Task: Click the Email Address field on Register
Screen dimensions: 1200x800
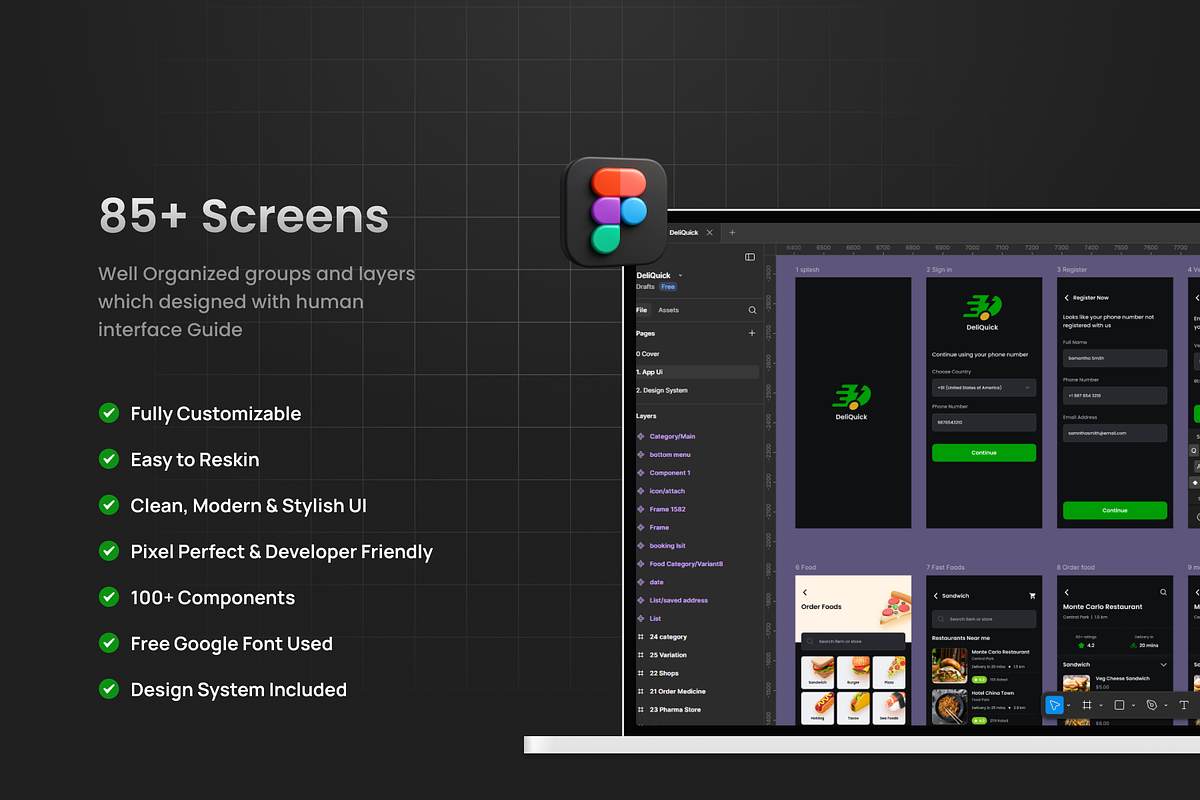Action: tap(1115, 433)
